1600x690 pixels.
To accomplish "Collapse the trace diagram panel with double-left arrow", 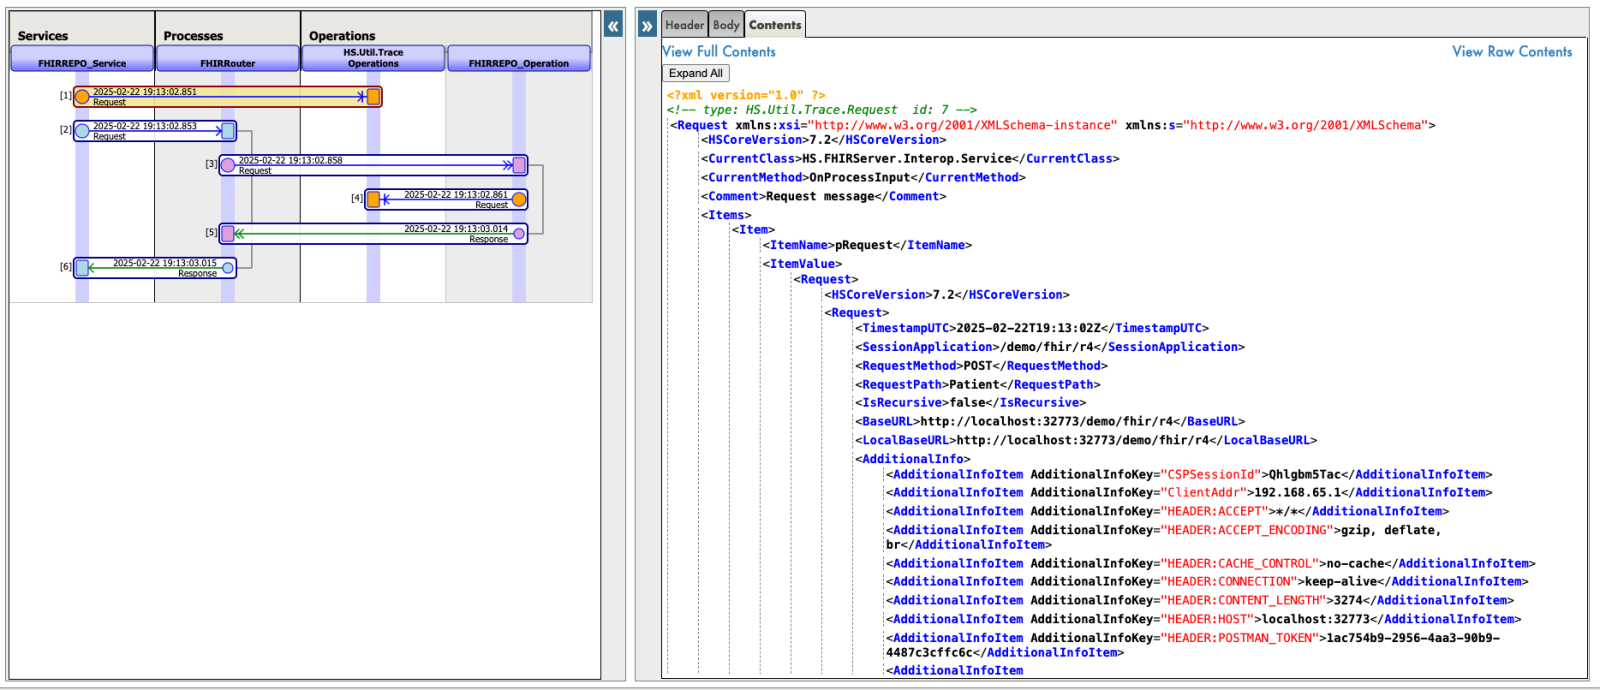I will [x=613, y=27].
